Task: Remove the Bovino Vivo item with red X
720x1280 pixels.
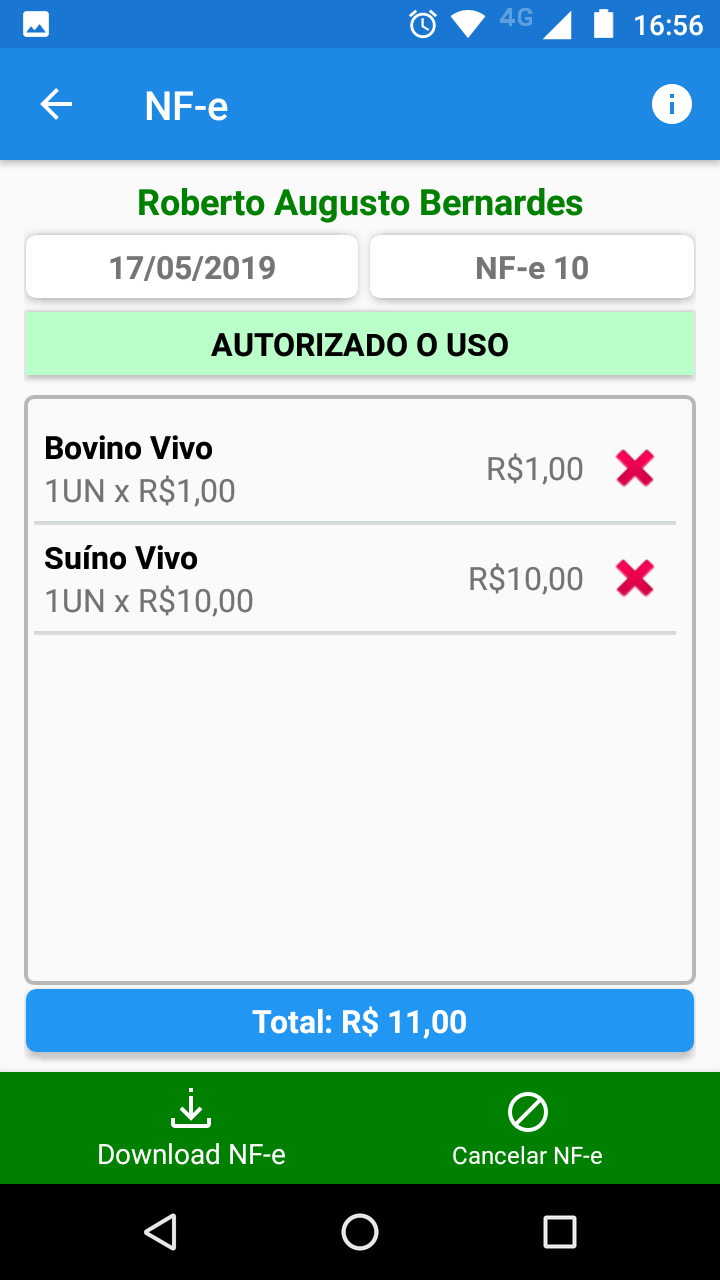Action: 634,468
